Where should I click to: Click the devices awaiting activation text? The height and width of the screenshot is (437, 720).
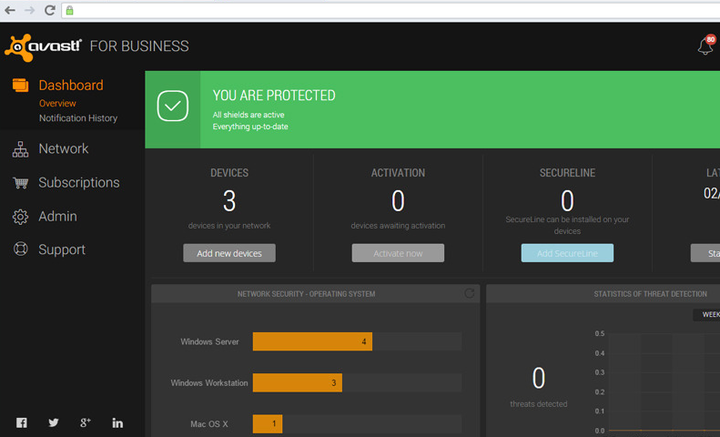[398, 225]
